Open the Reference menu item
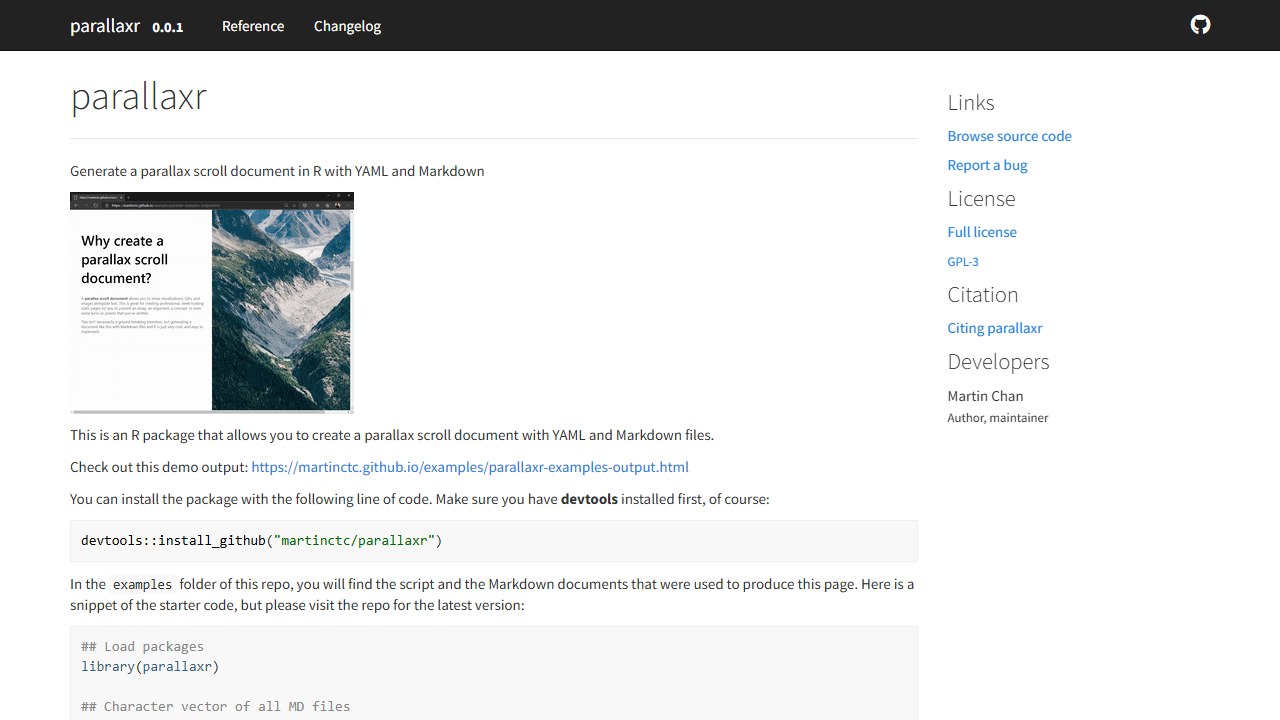1280x720 pixels. 253,26
